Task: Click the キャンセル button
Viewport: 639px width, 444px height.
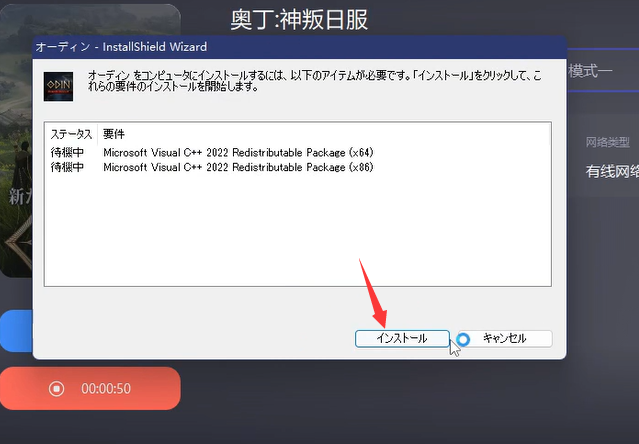Action: [505, 338]
